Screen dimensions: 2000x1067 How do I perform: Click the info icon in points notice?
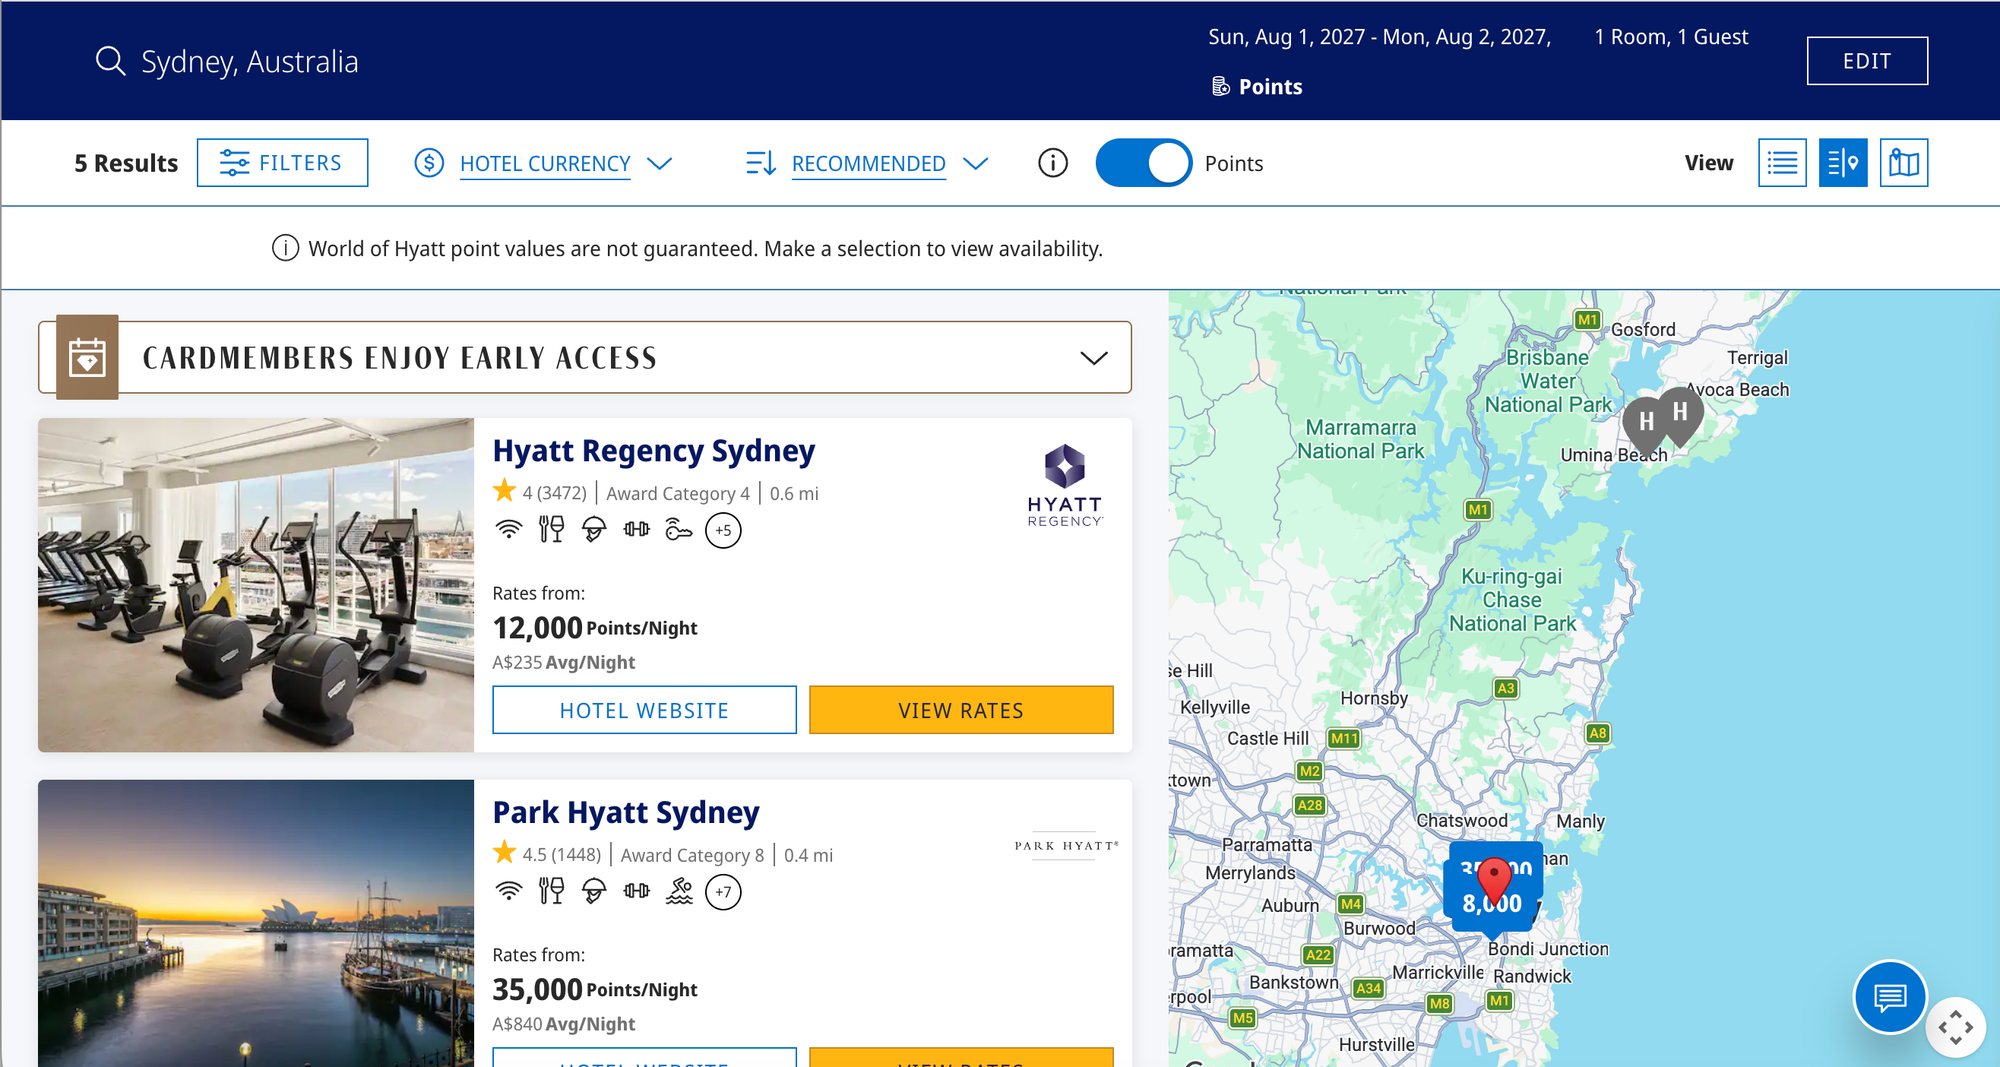tap(285, 248)
